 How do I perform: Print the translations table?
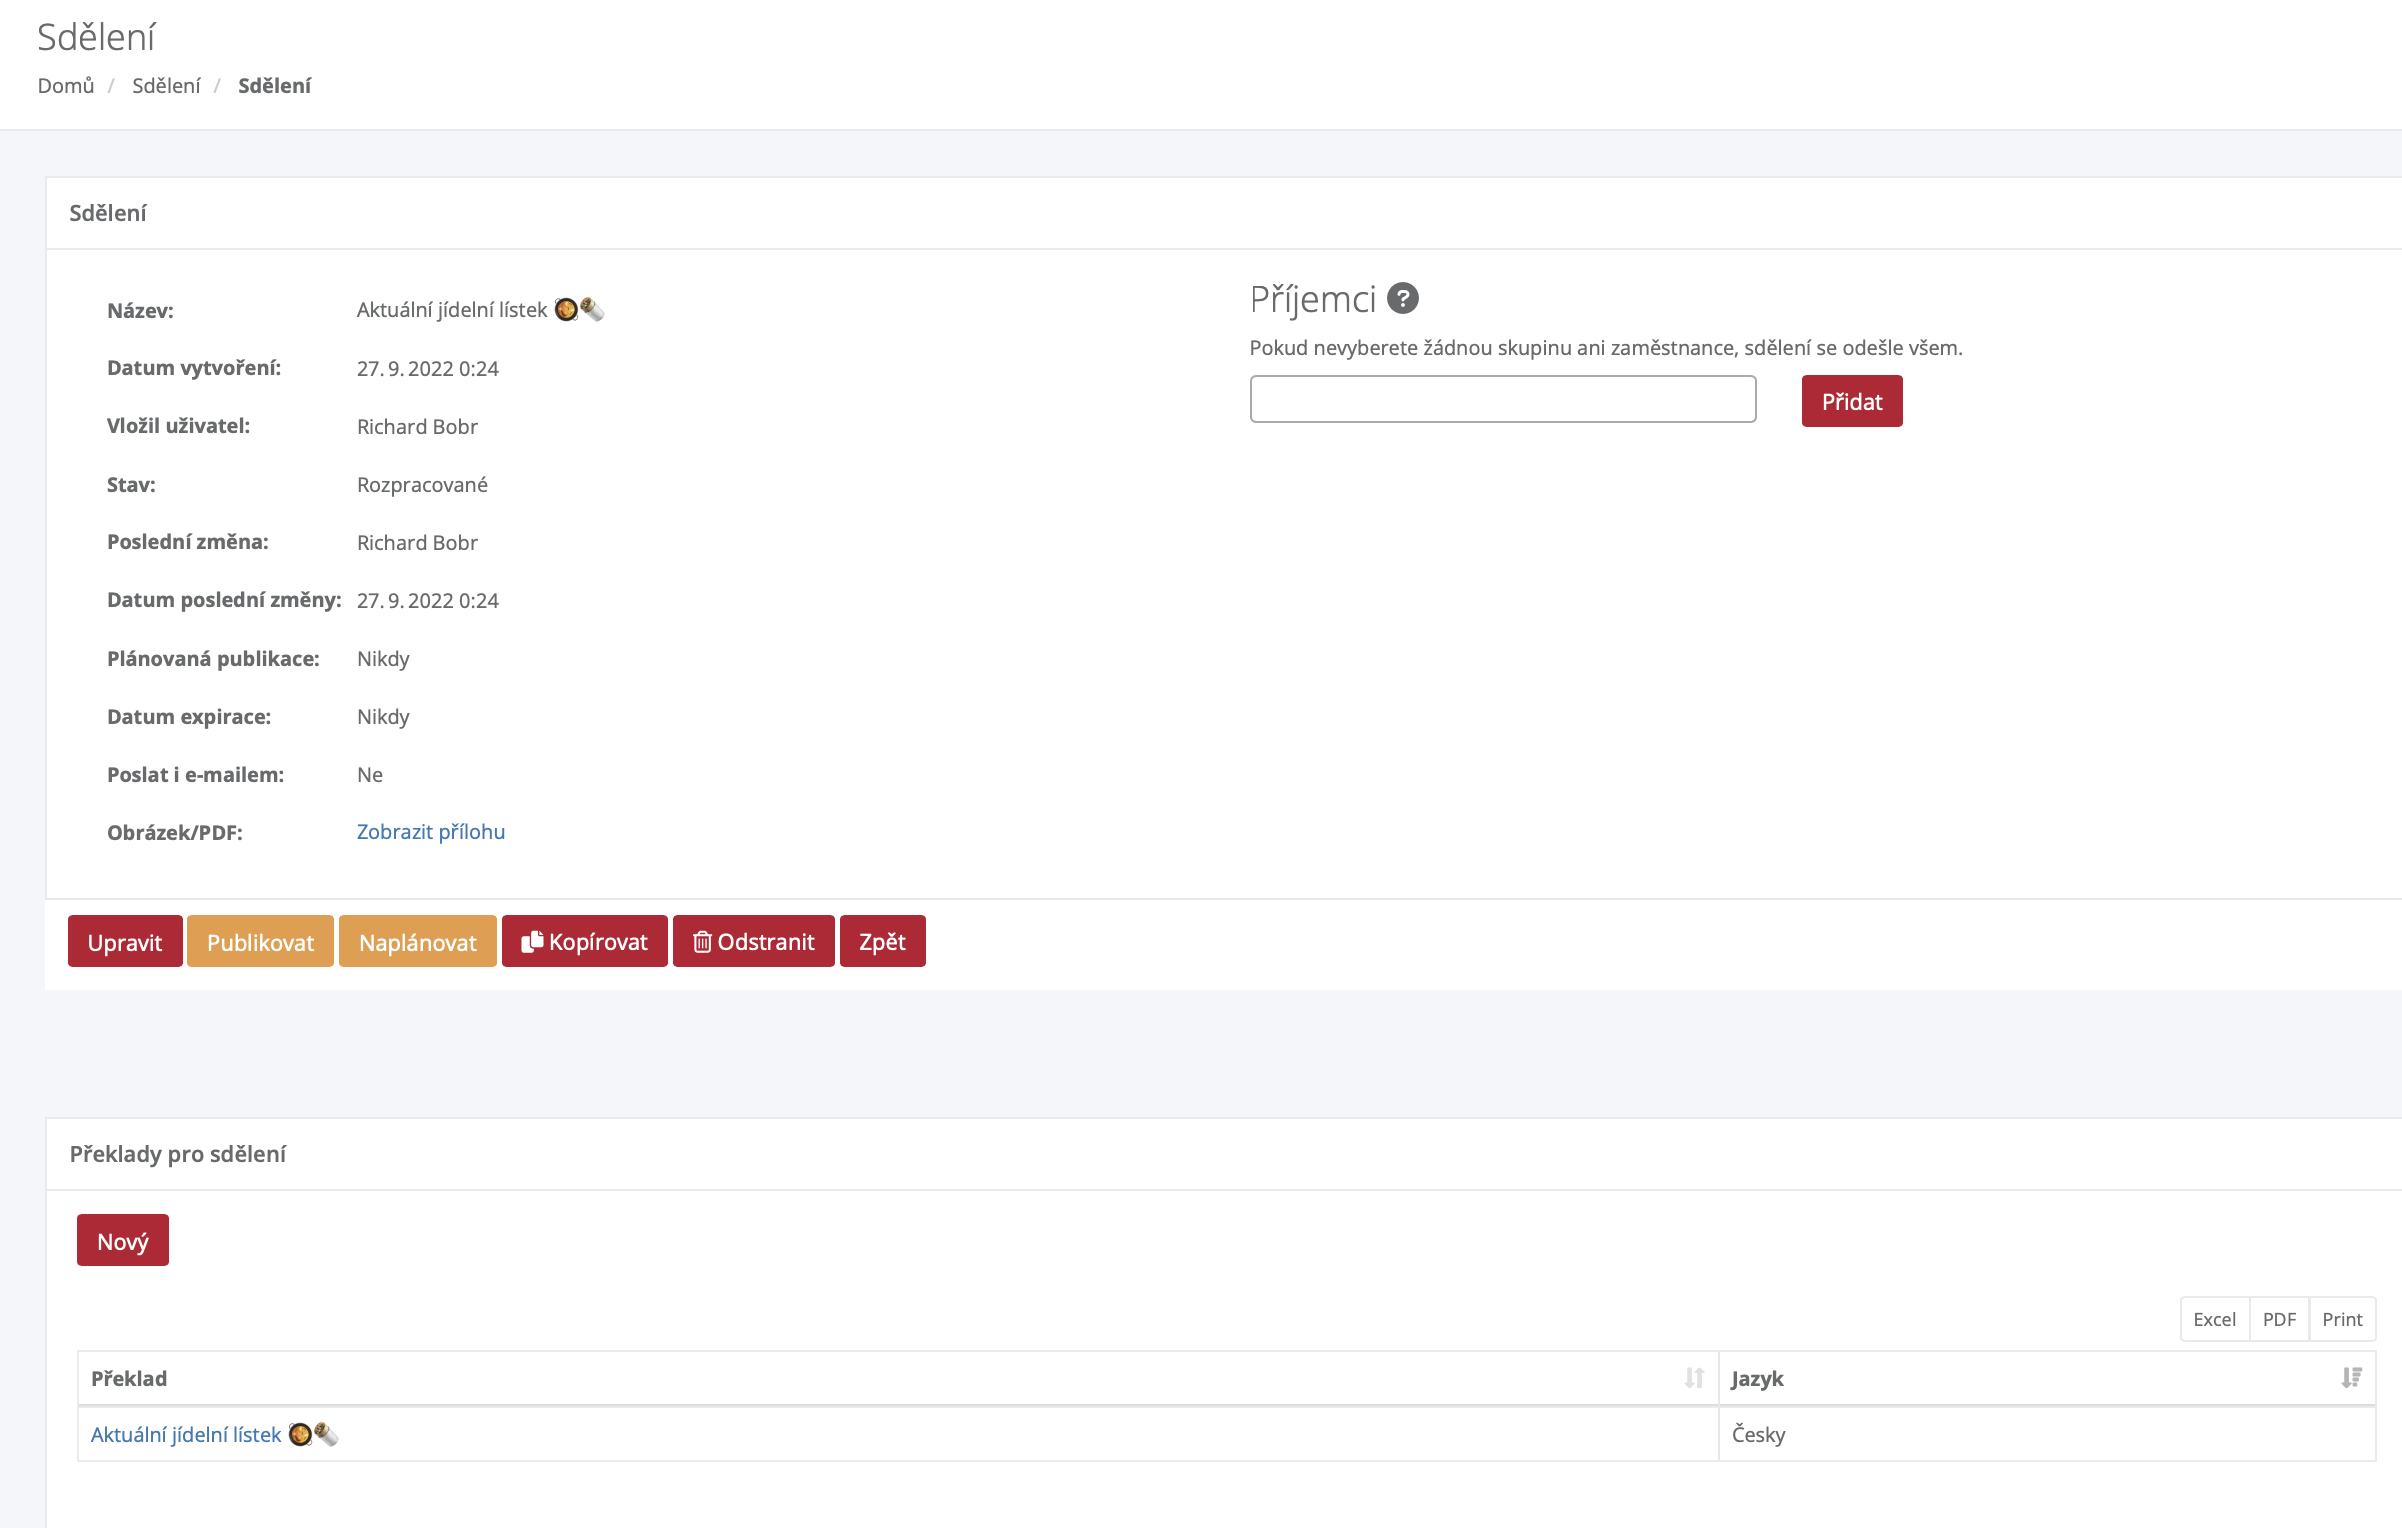(x=2342, y=1319)
